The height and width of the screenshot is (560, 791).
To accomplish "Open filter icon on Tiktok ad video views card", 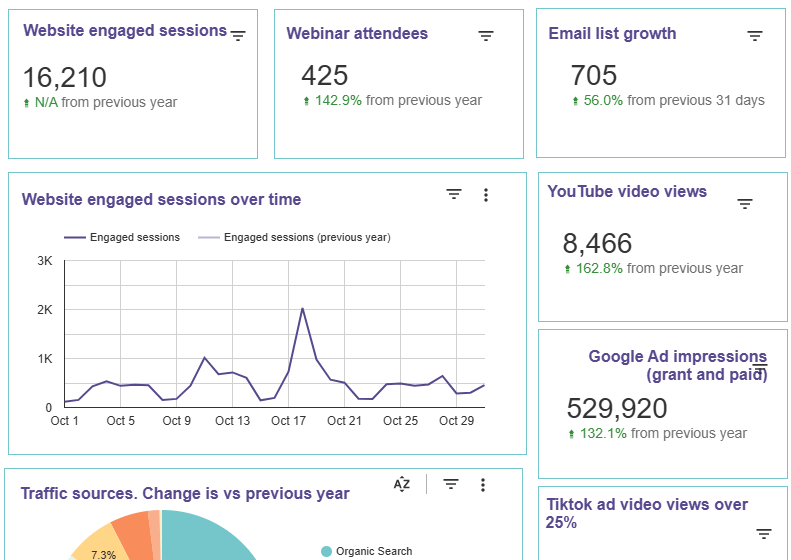I will coord(764,534).
